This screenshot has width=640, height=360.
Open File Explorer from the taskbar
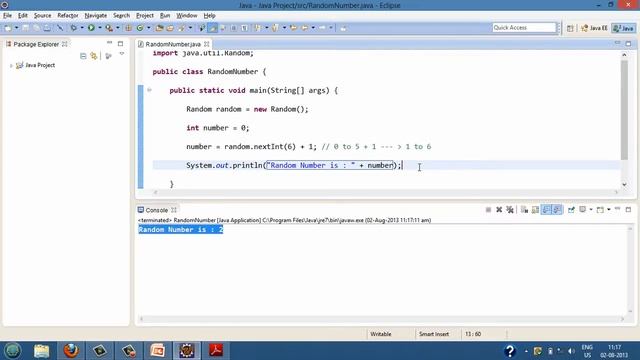(42, 351)
